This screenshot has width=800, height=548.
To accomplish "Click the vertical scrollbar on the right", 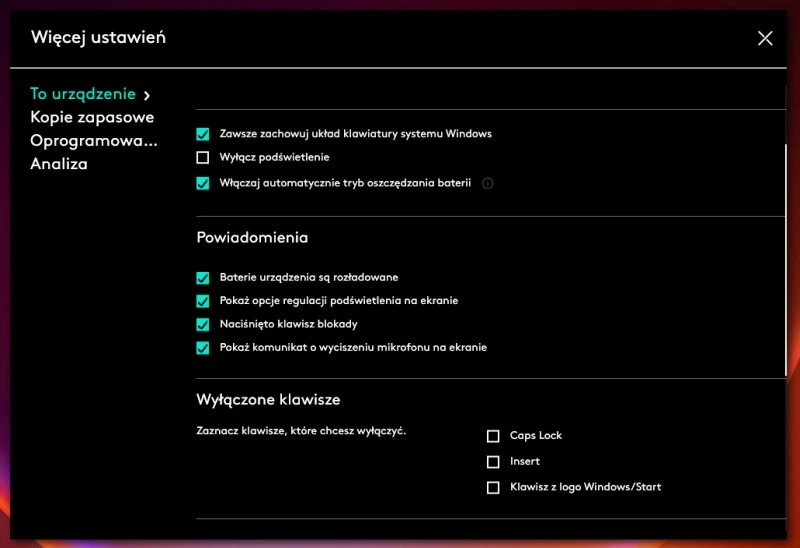I will [786, 260].
